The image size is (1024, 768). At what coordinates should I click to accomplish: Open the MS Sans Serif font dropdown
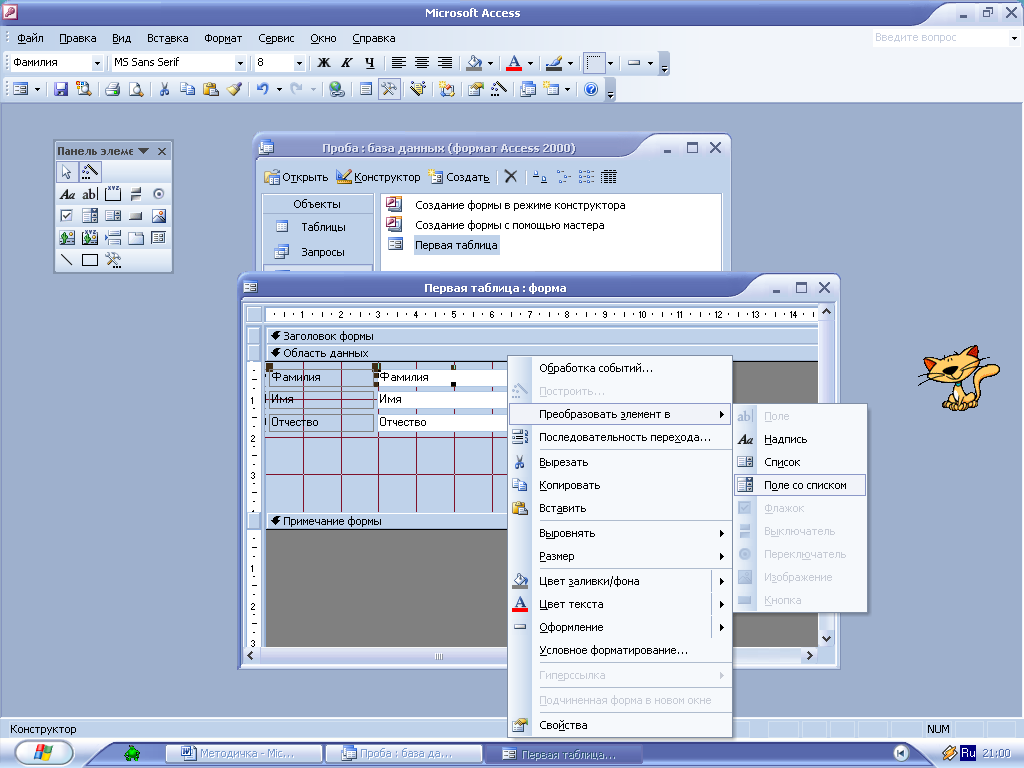click(240, 63)
